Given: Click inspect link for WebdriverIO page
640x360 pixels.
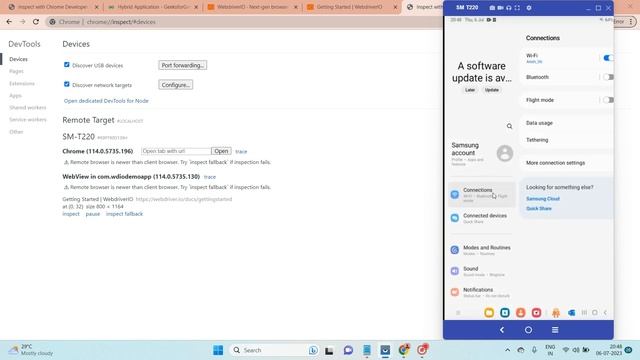Looking at the screenshot, I should click(71, 214).
